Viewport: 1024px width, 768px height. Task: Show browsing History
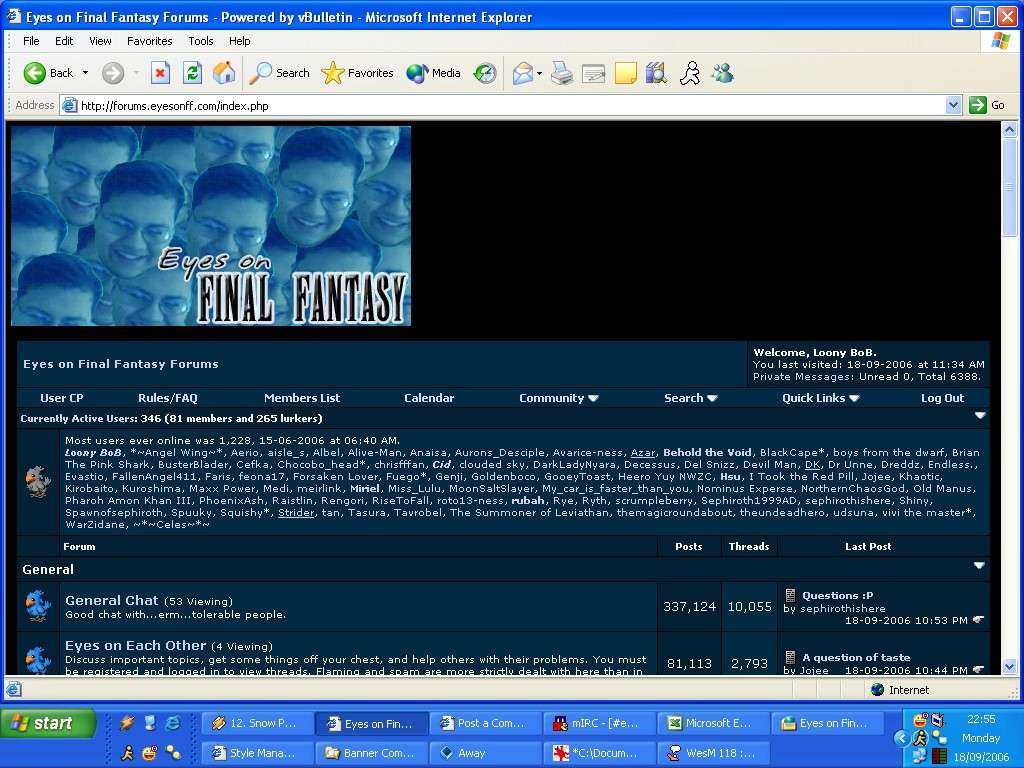(485, 72)
